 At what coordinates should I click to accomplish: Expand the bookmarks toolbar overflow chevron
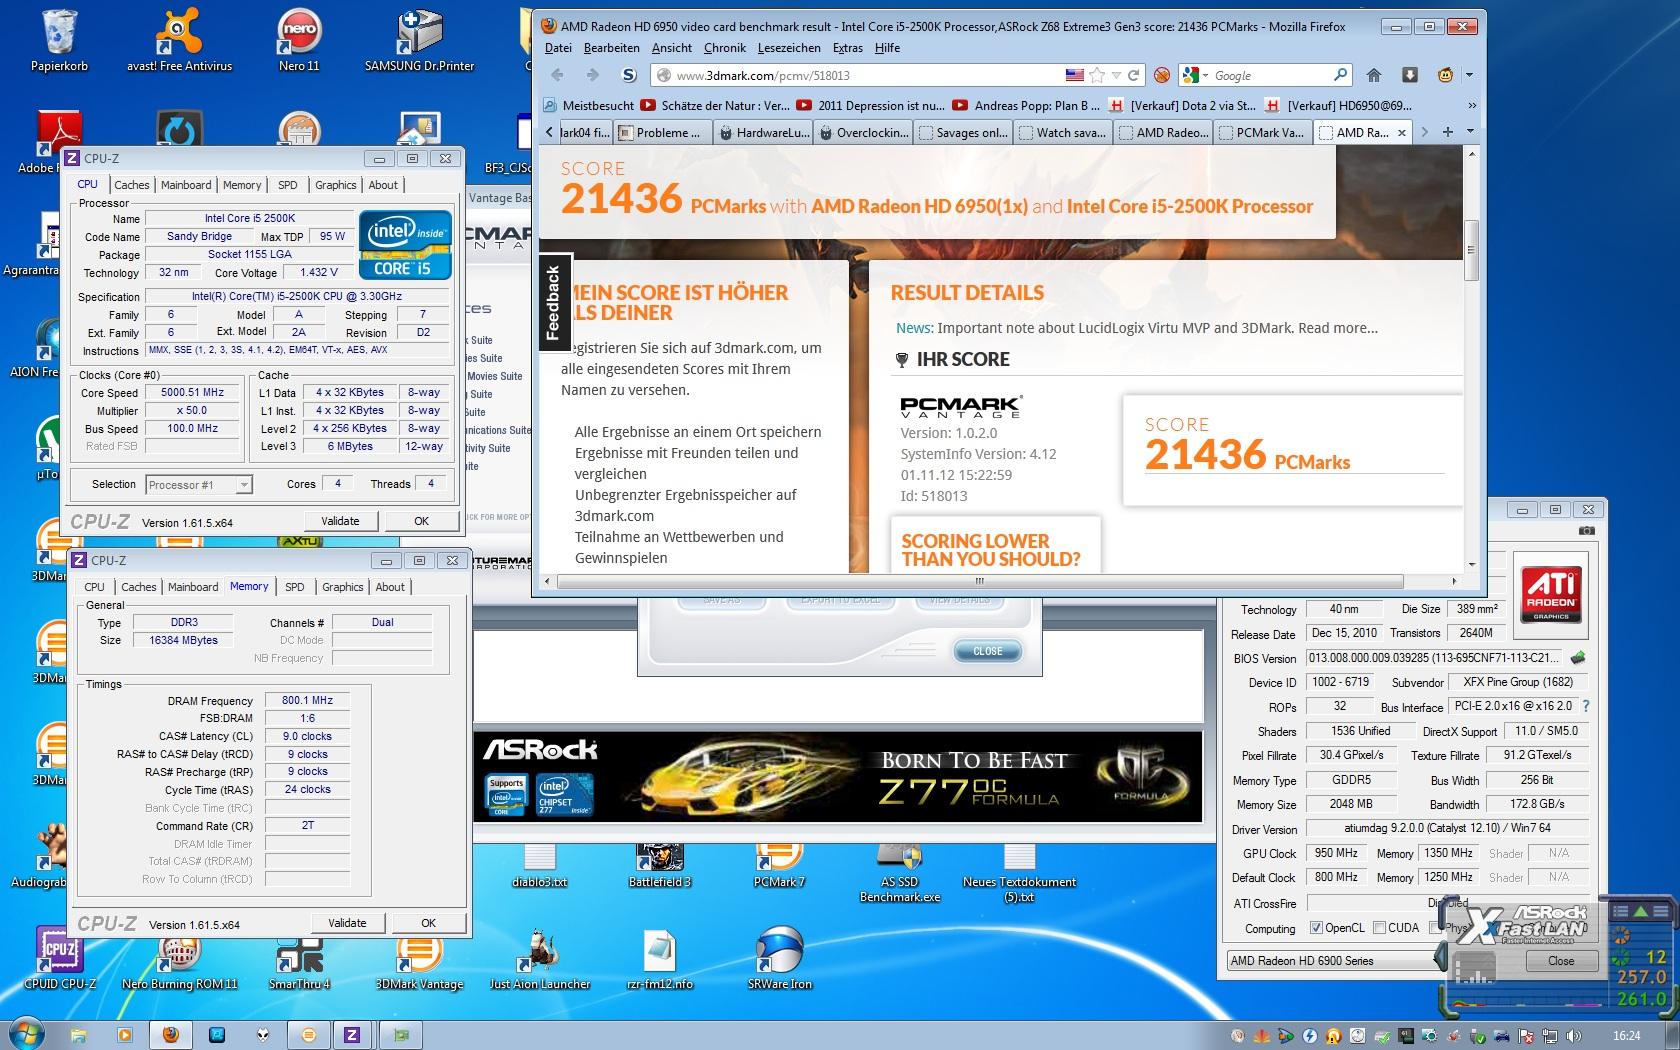click(1472, 105)
